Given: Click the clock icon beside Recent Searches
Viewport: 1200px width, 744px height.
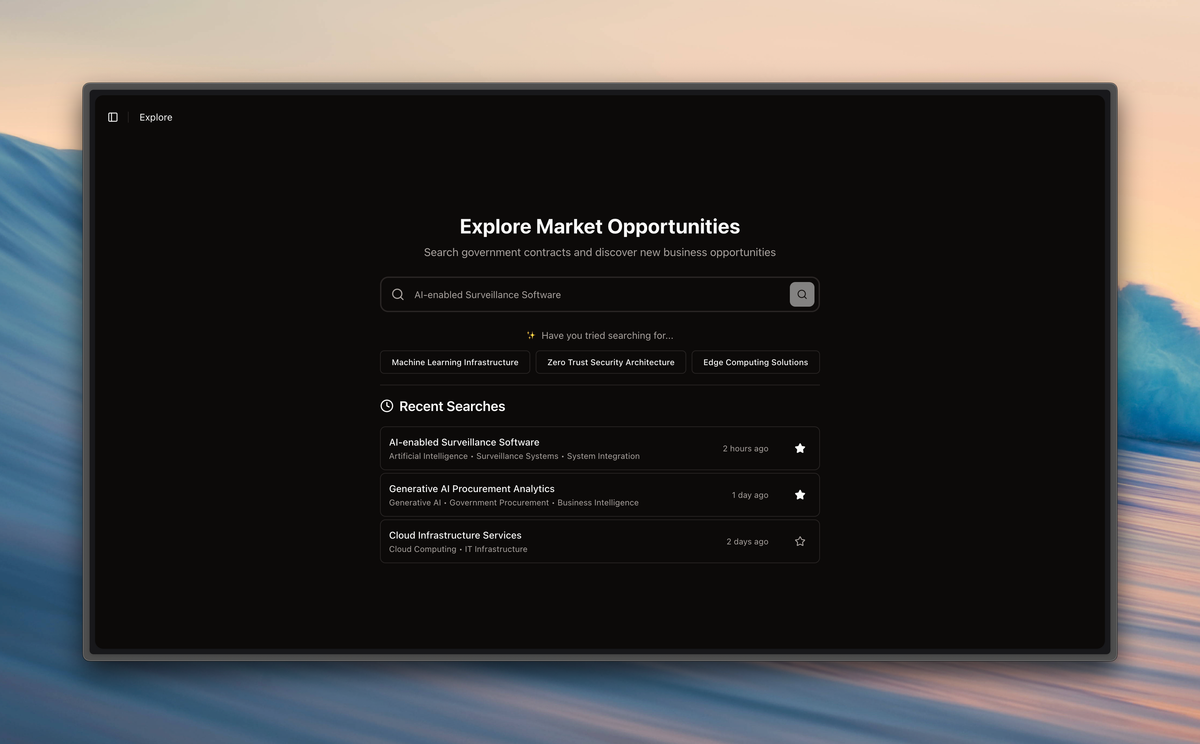Looking at the screenshot, I should [387, 406].
